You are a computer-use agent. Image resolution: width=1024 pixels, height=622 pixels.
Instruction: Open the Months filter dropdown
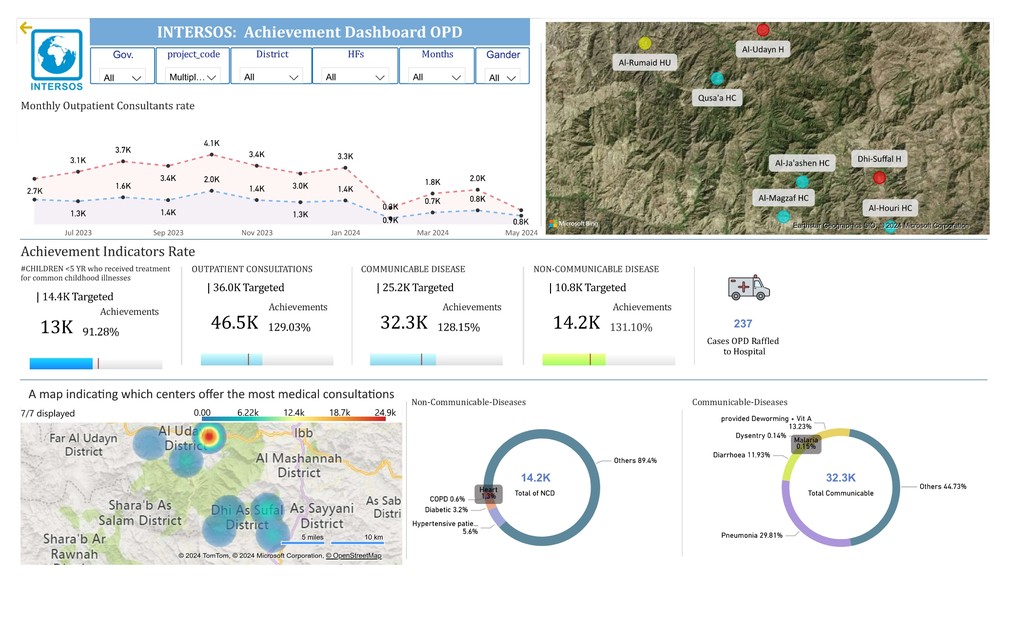pyautogui.click(x=437, y=77)
